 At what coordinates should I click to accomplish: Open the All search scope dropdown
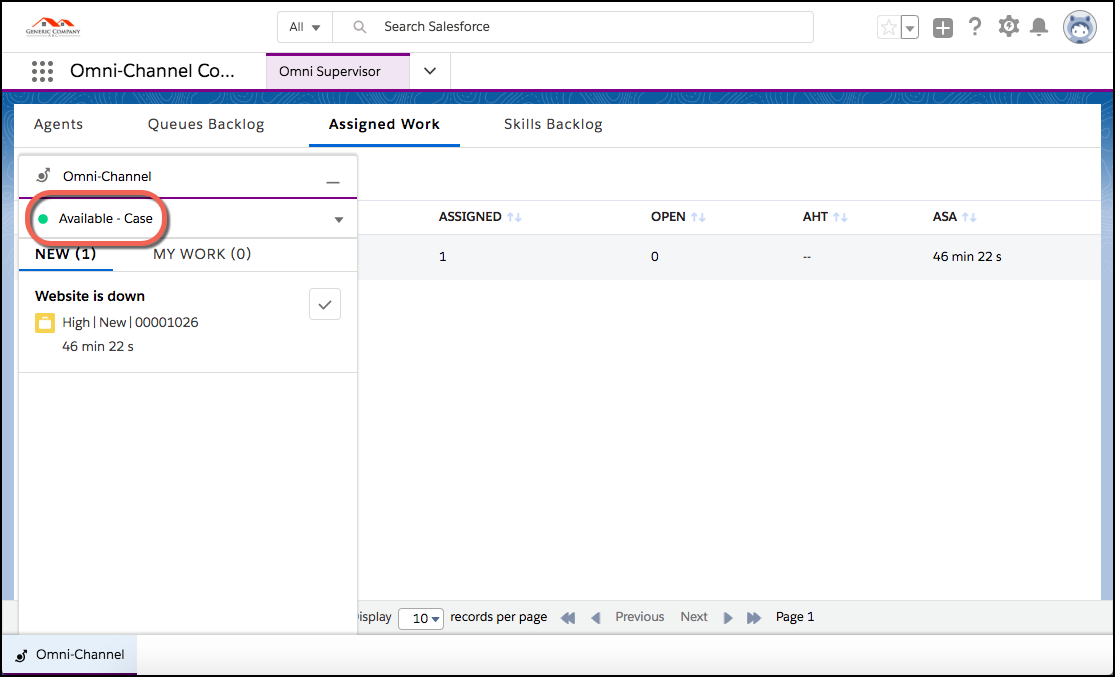coord(305,27)
